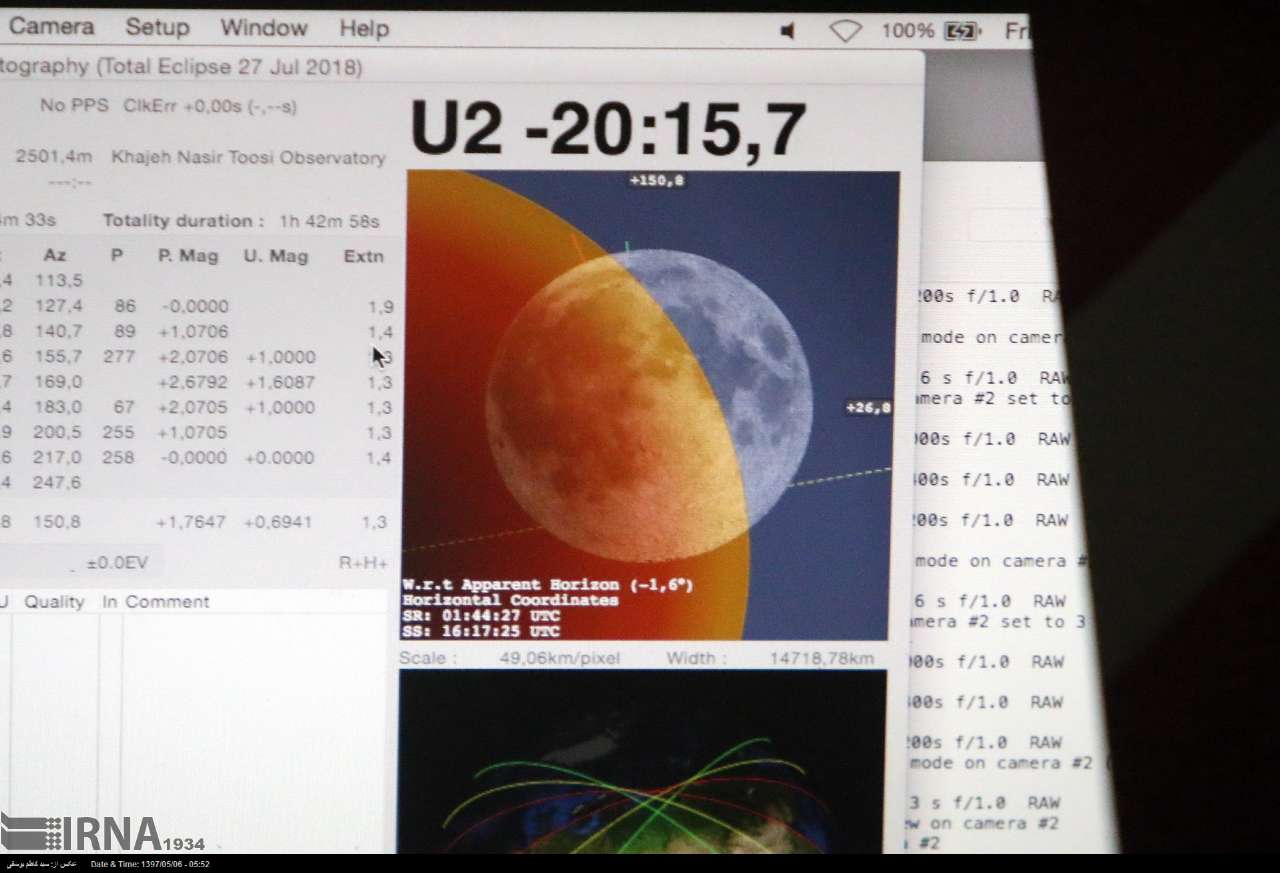The image size is (1280, 873).
Task: Click the U2 -20:15,7 countdown timer
Action: (608, 128)
